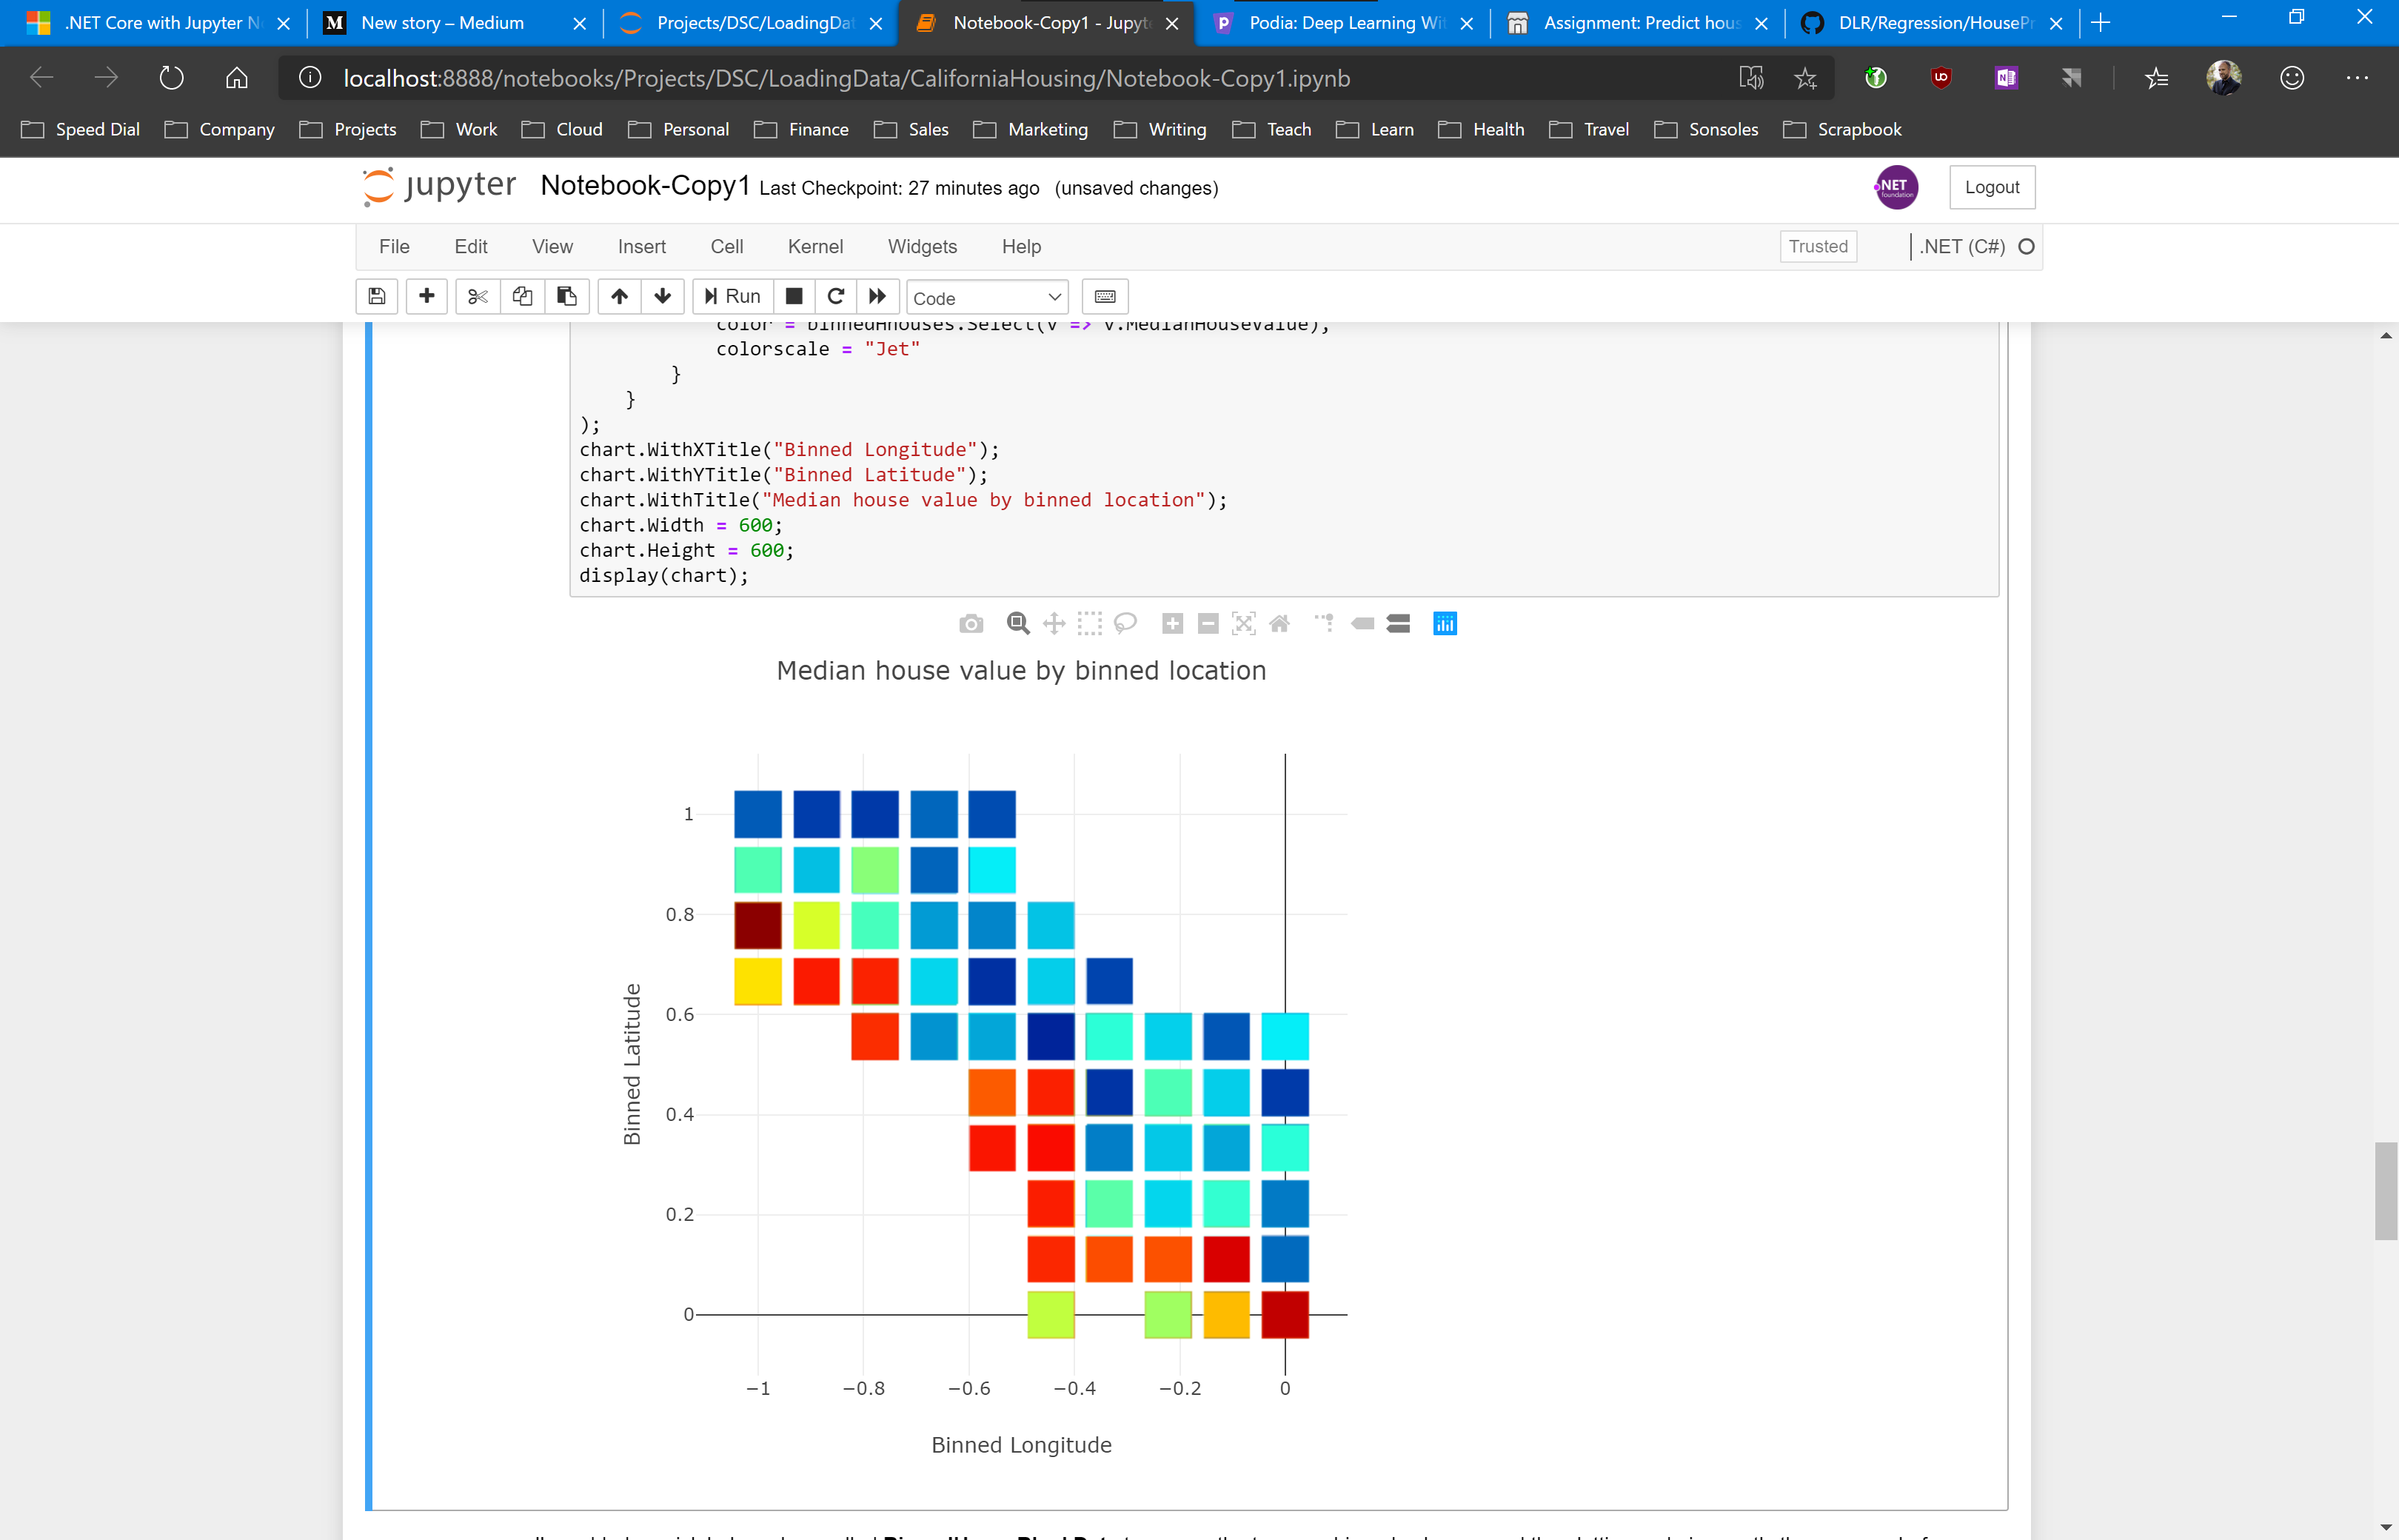Cut the selected notebook cell
This screenshot has height=1540, width=2399.
[x=477, y=296]
